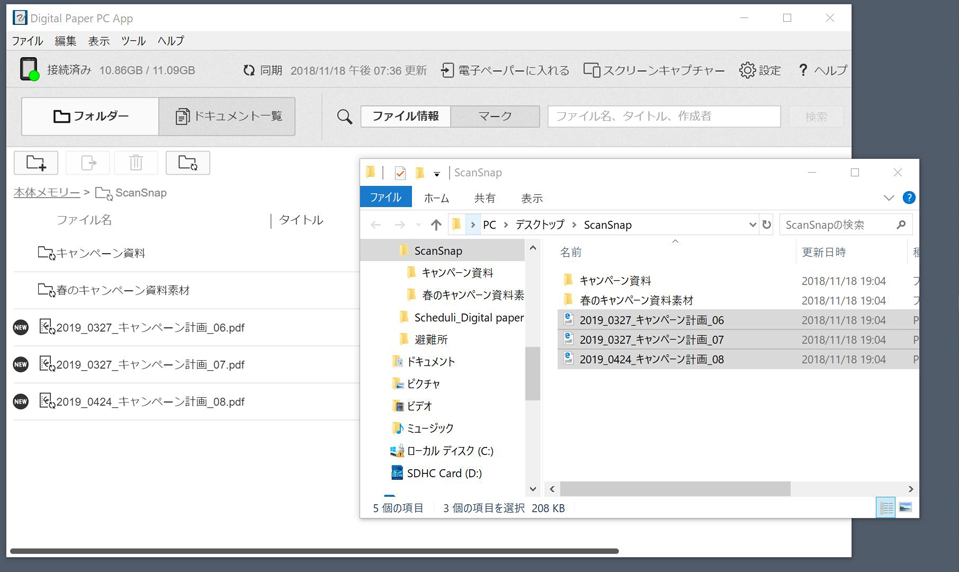
Task: Open スクリーンキャプチャー screen capture
Action: pyautogui.click(x=653, y=70)
